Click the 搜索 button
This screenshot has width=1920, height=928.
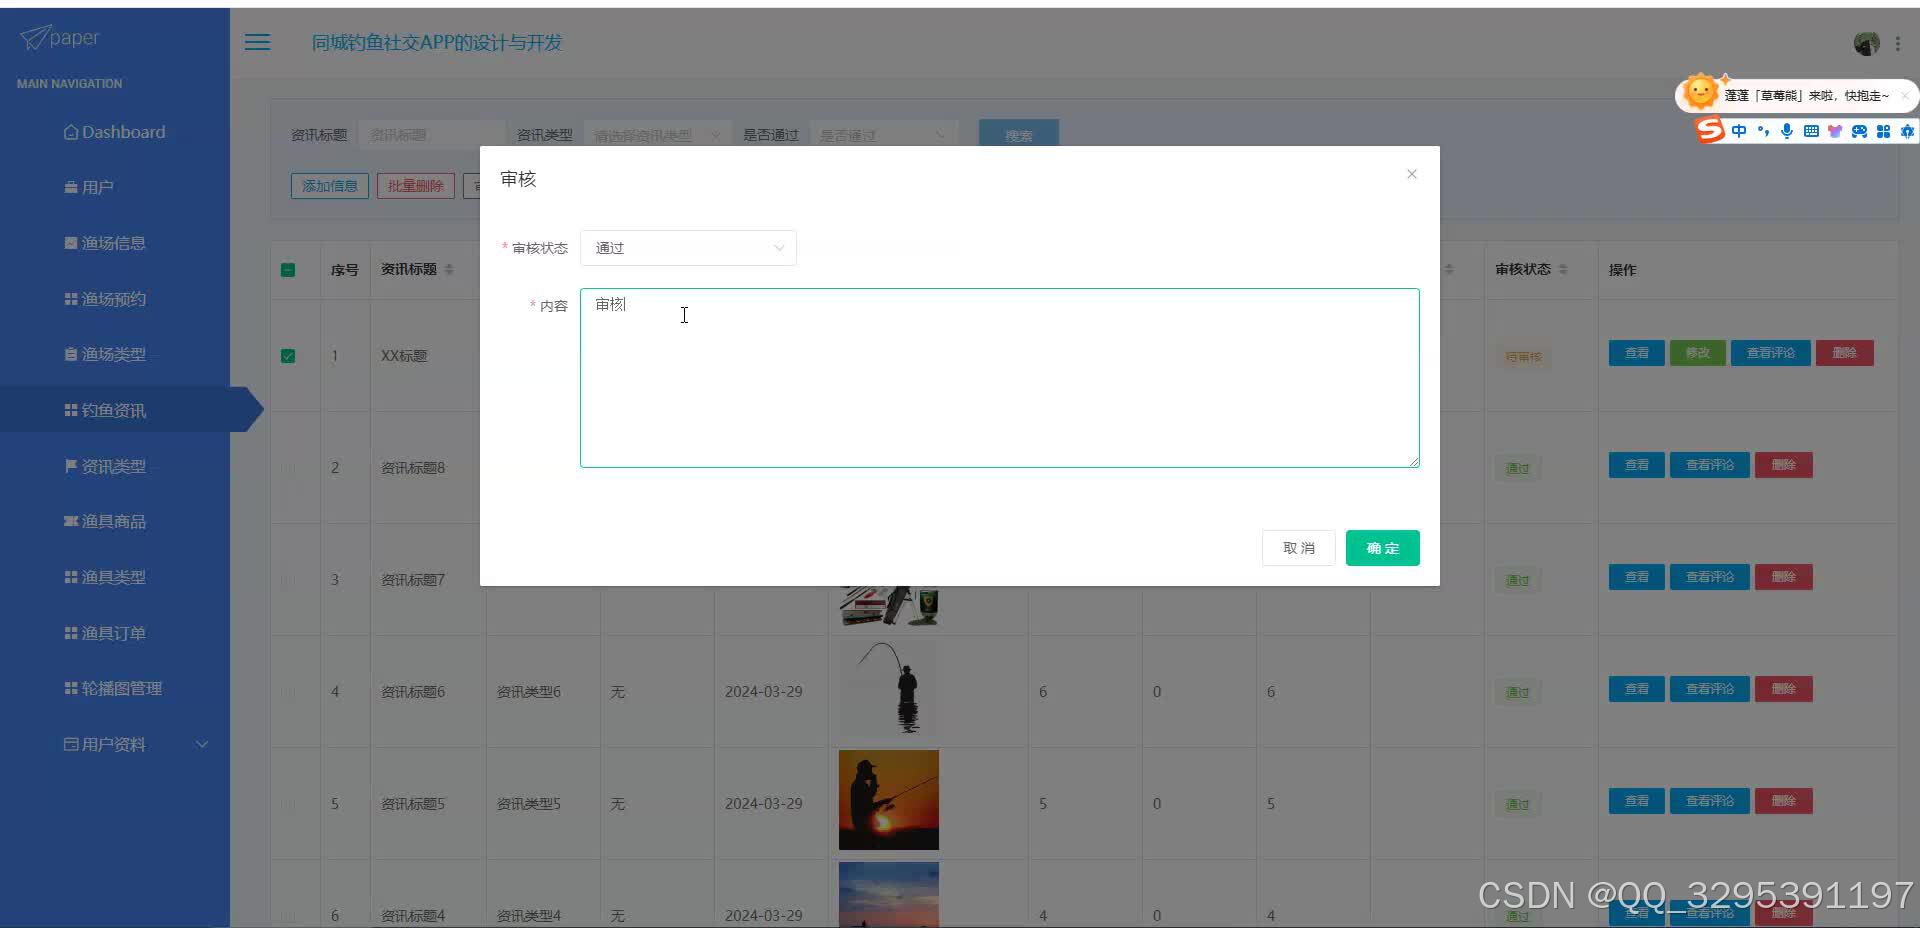pos(1018,135)
